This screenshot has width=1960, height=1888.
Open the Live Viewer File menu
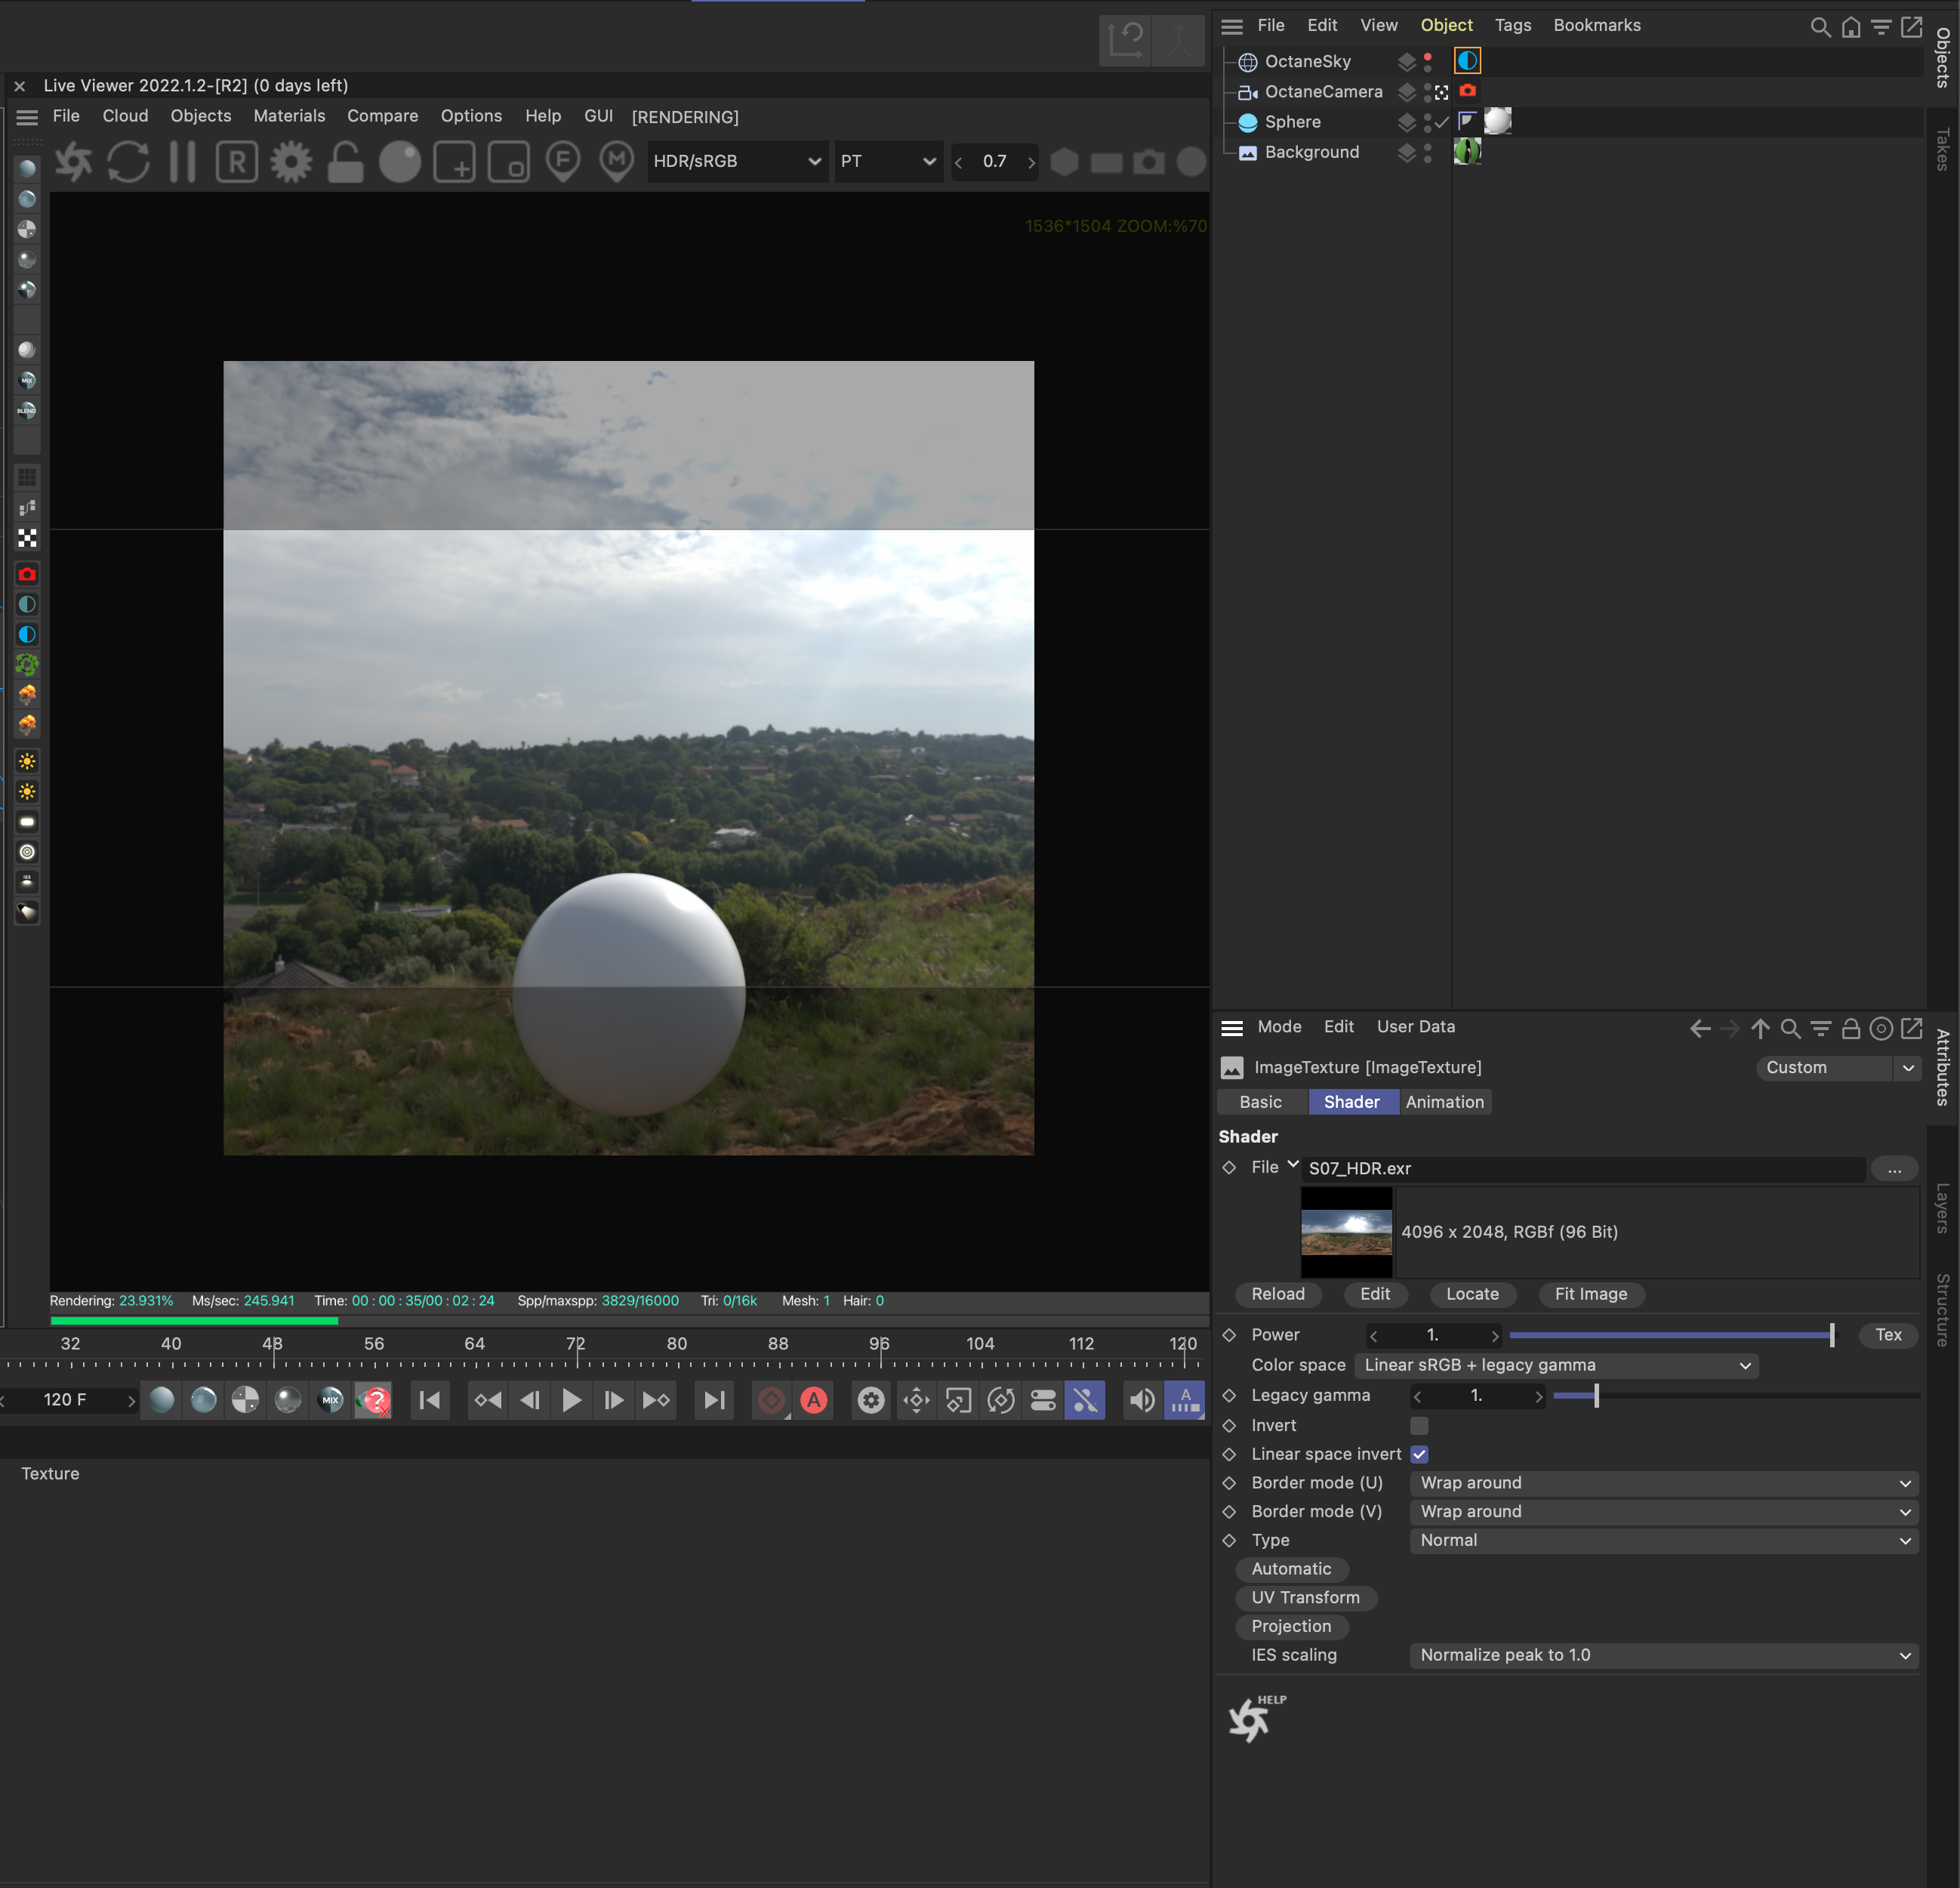[66, 116]
